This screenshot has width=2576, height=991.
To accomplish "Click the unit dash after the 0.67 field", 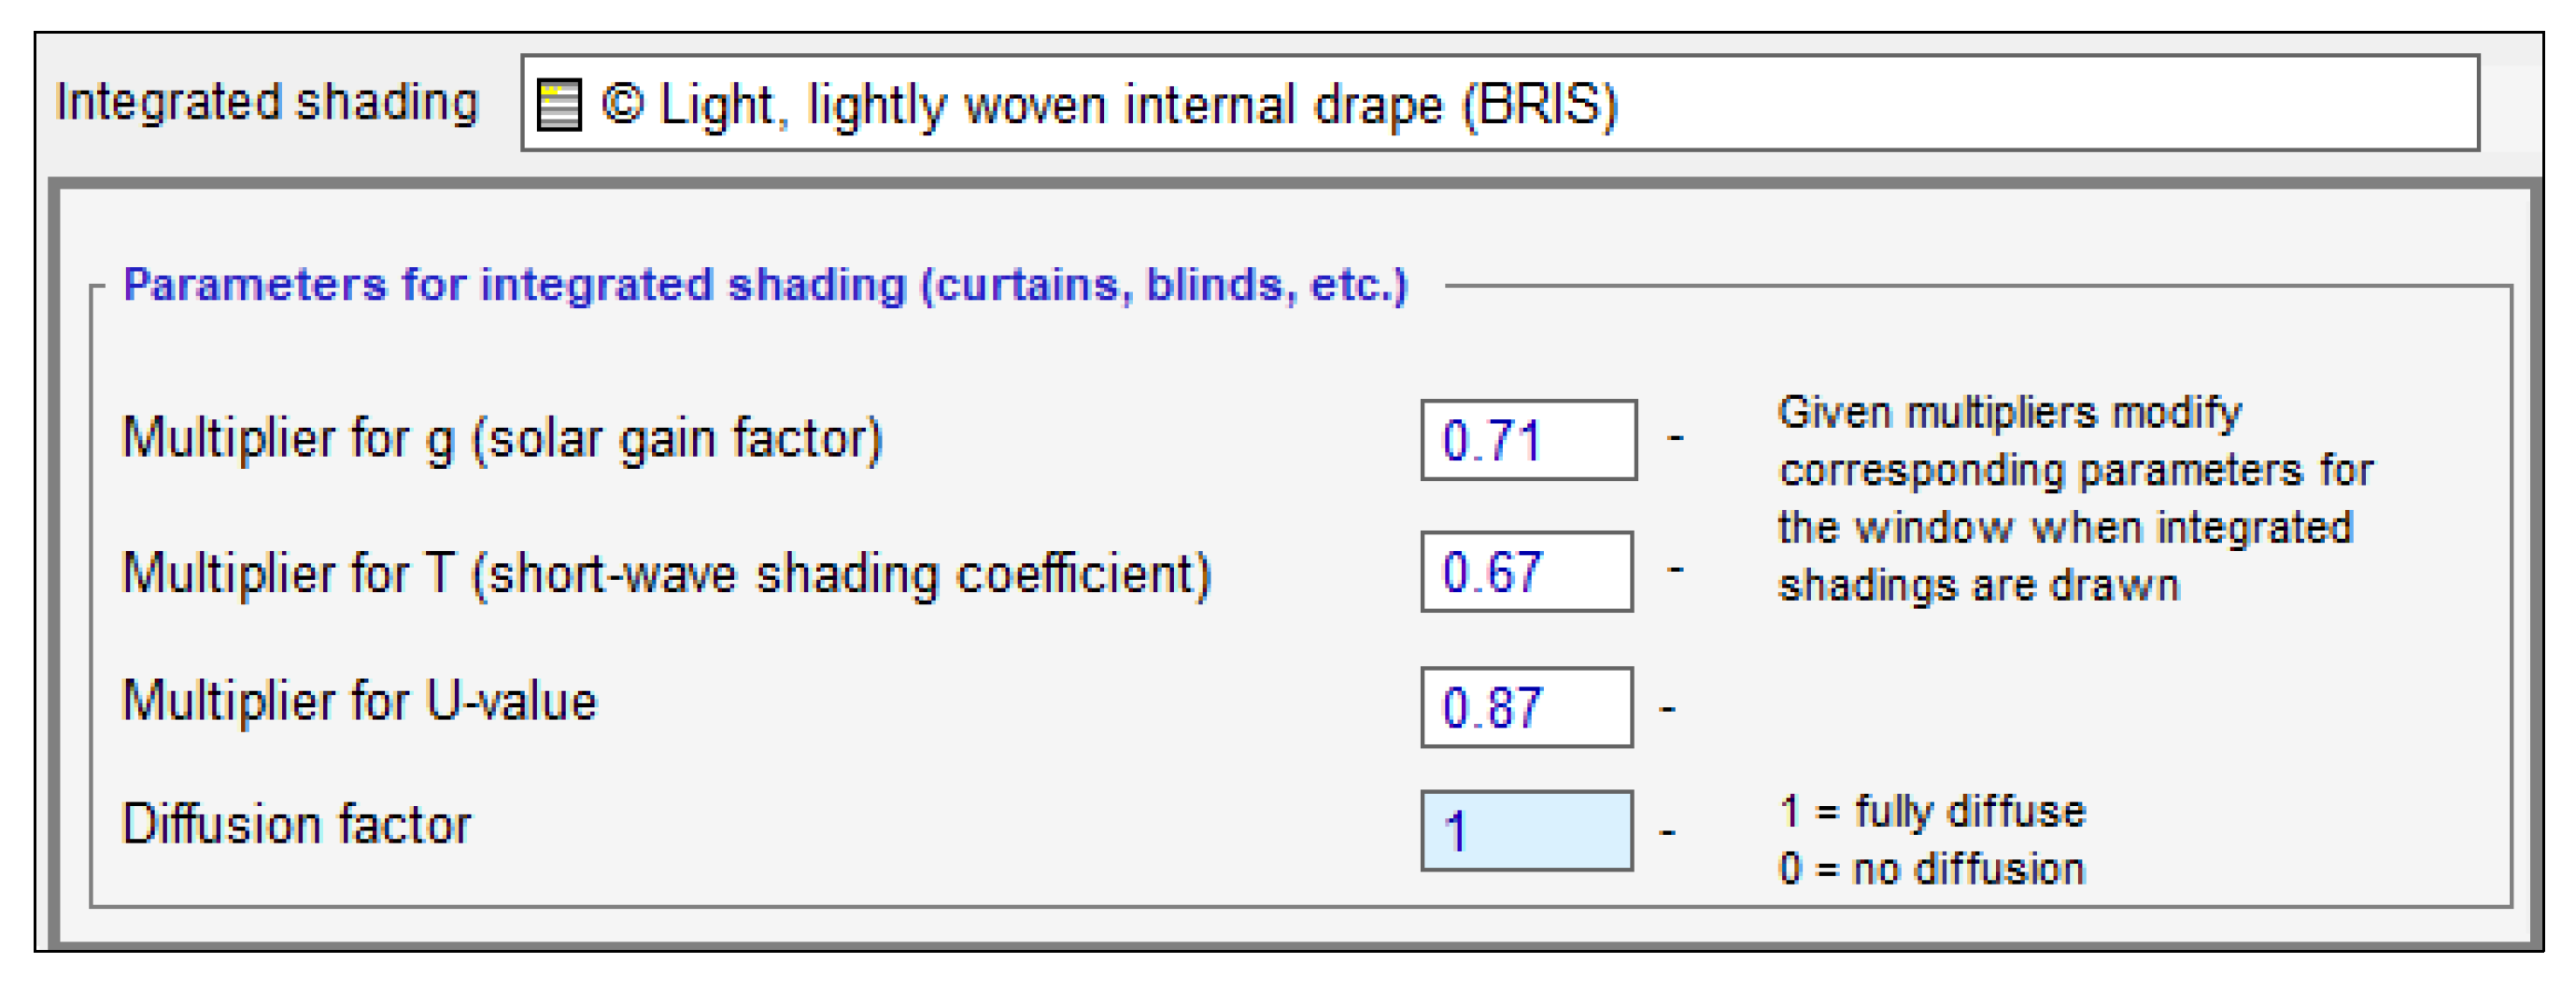I will pos(1675,570).
